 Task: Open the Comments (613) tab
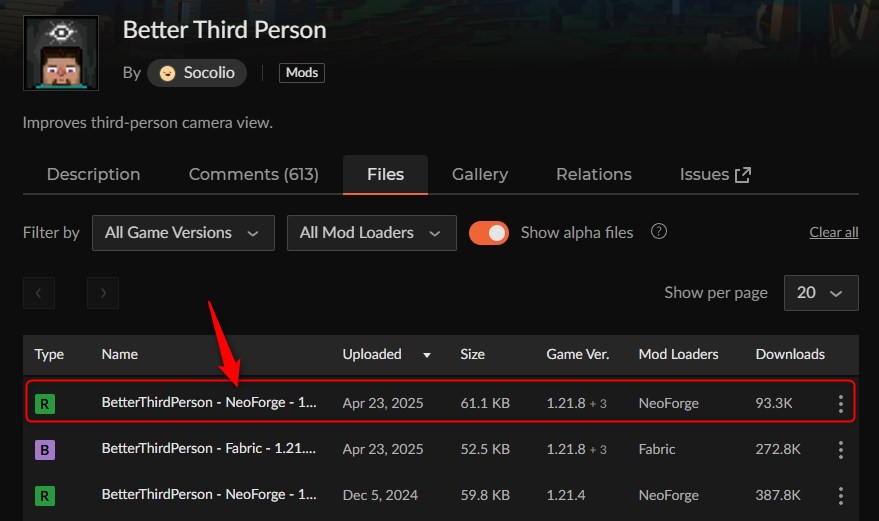253,174
